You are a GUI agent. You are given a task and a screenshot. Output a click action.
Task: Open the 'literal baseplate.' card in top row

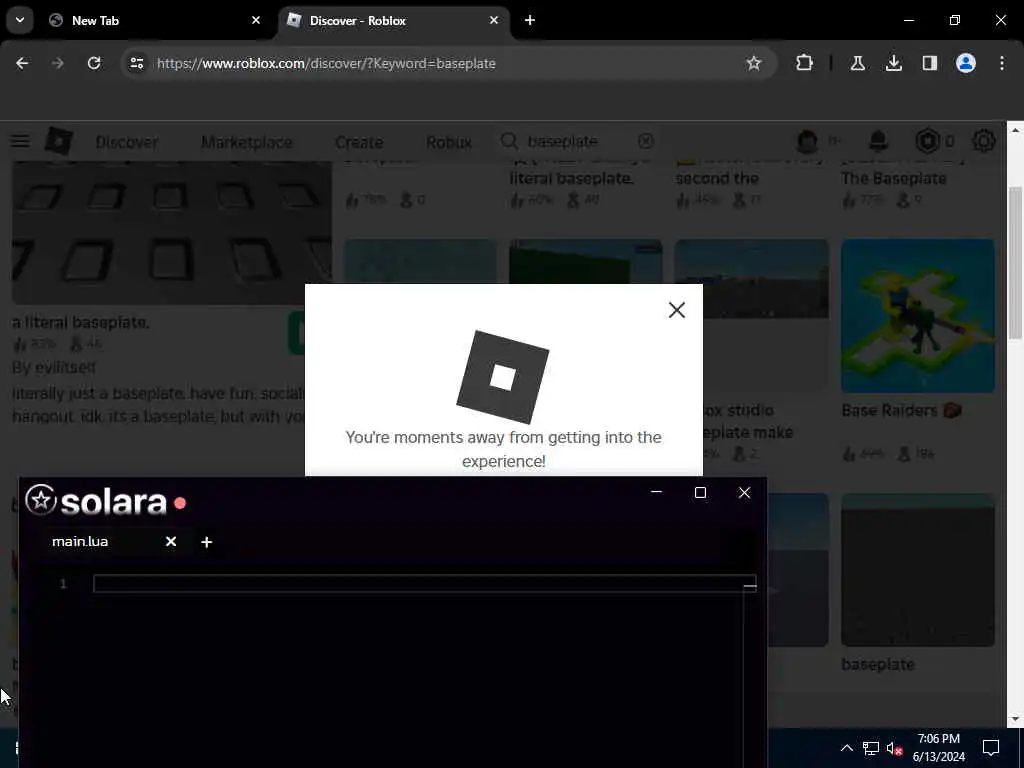click(x=571, y=178)
